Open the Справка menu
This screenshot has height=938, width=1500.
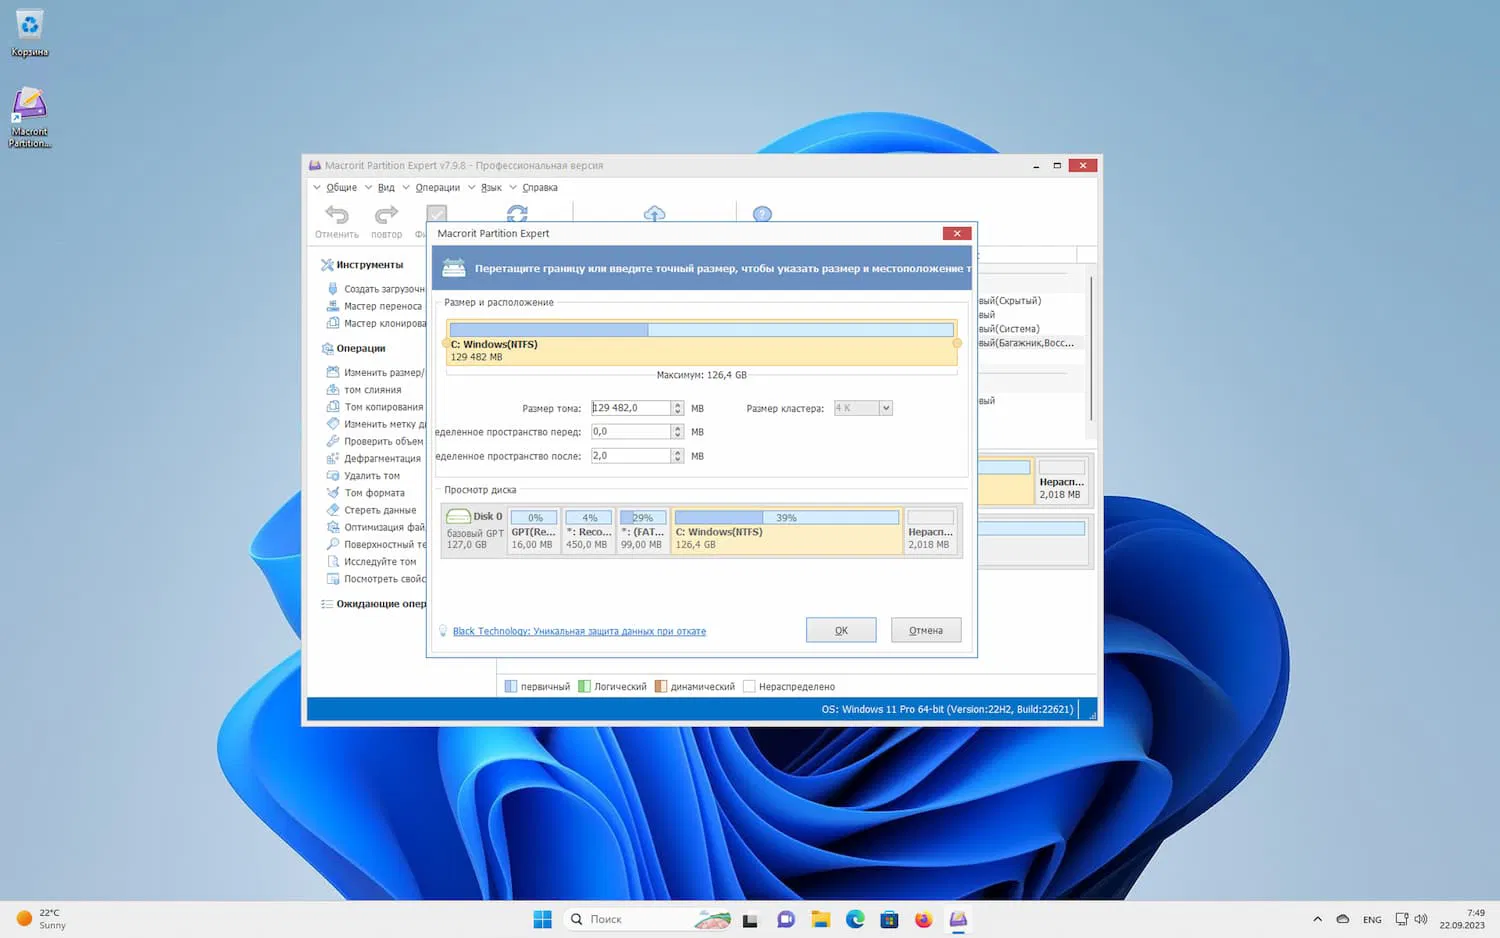tap(539, 187)
